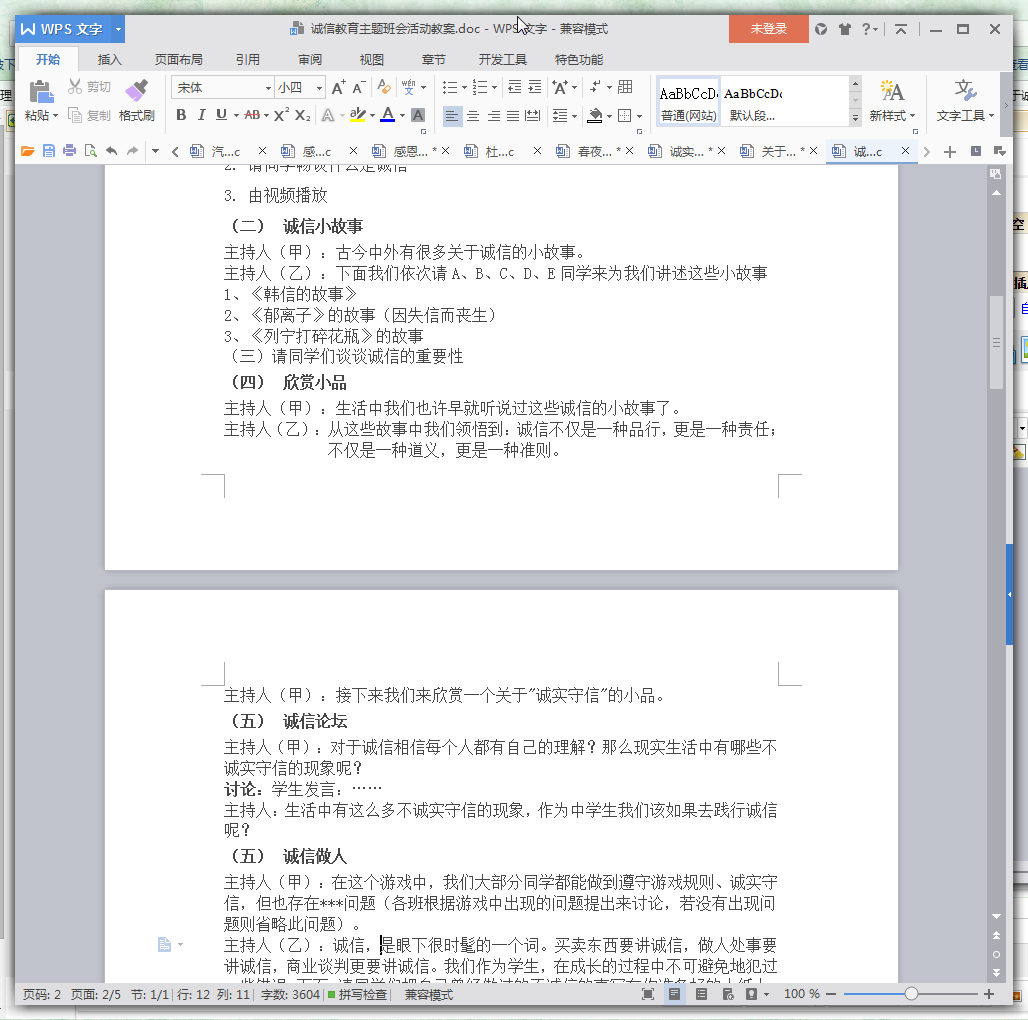
Task: Click the character shading A icon
Action: click(418, 115)
